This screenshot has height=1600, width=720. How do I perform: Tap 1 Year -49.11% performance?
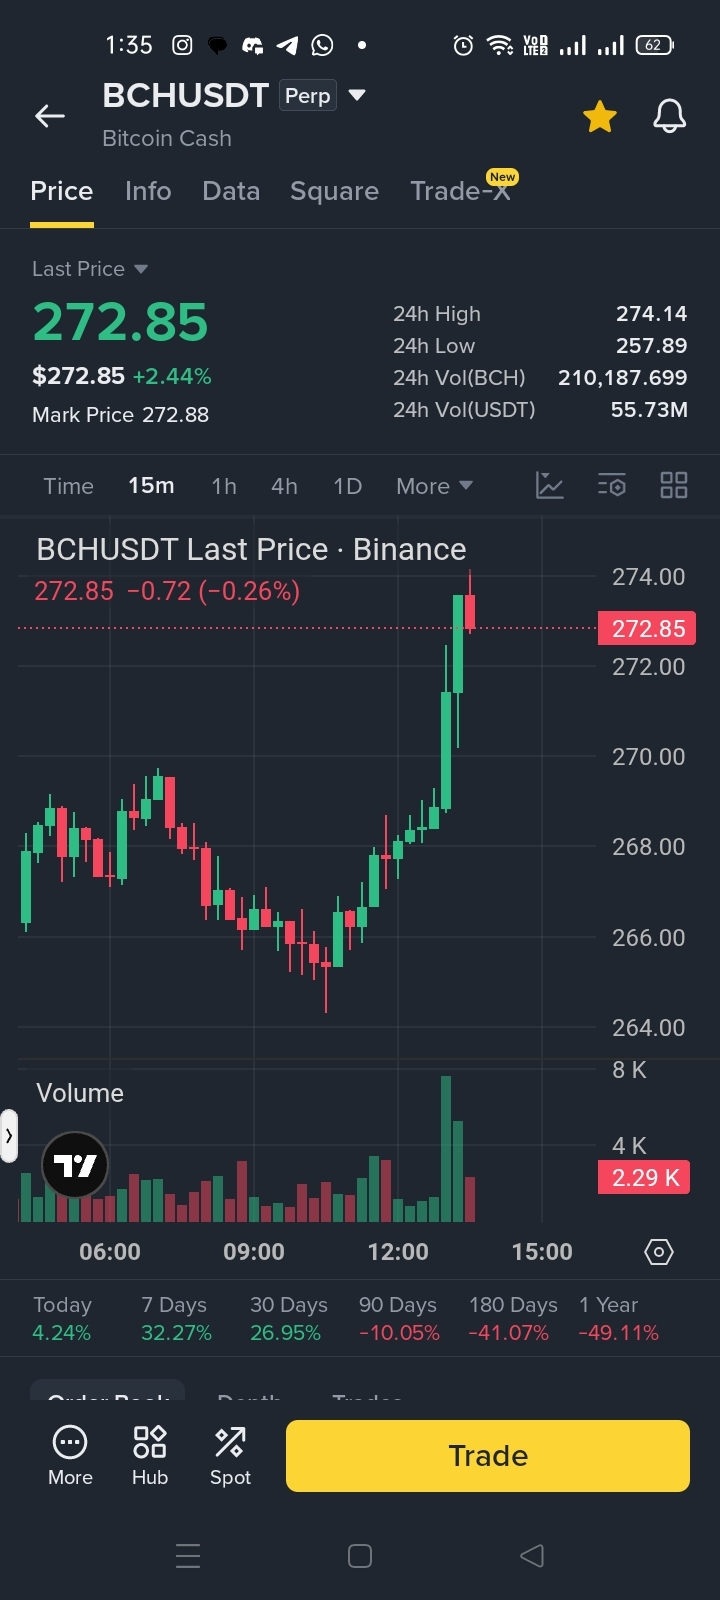pyautogui.click(x=618, y=1319)
